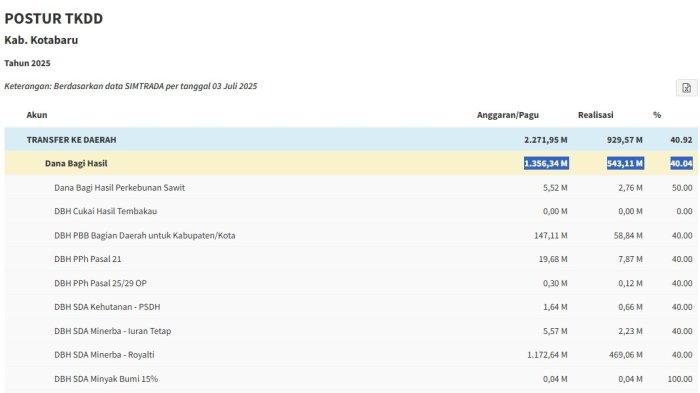Viewport: 700px width, 393px height.
Task: Click the Akun column header
Action: pos(37,115)
